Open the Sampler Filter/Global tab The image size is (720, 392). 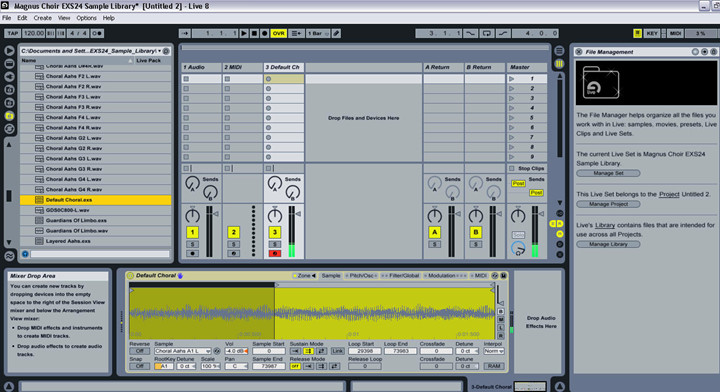(x=401, y=275)
